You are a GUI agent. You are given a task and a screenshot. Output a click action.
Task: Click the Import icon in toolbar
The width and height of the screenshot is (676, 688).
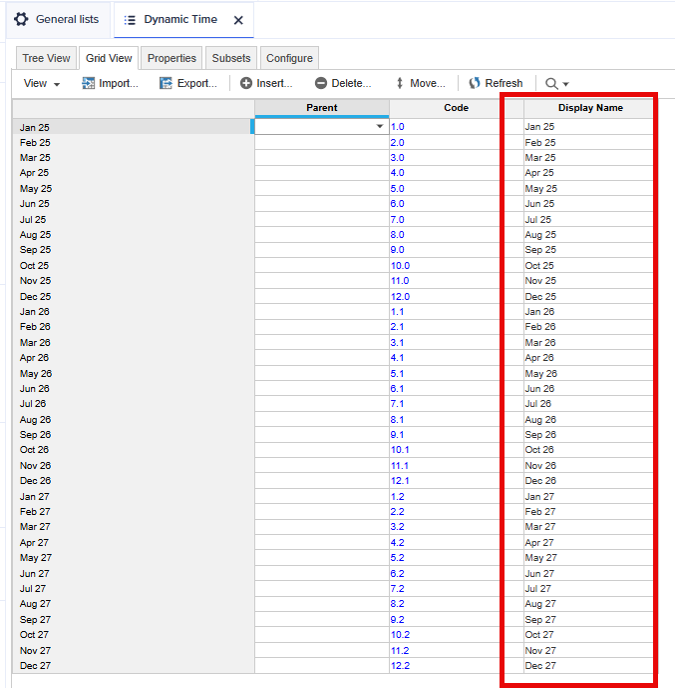pos(88,83)
